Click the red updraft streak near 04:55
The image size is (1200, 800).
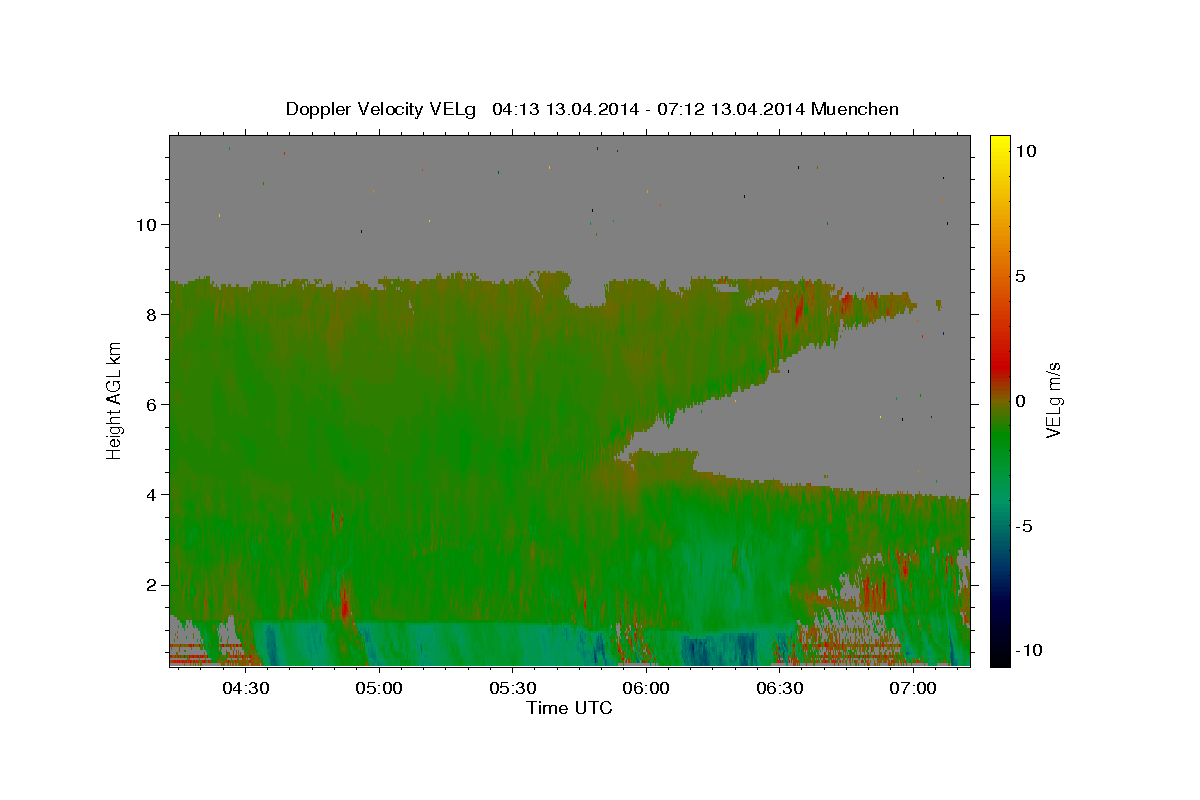pos(345,603)
